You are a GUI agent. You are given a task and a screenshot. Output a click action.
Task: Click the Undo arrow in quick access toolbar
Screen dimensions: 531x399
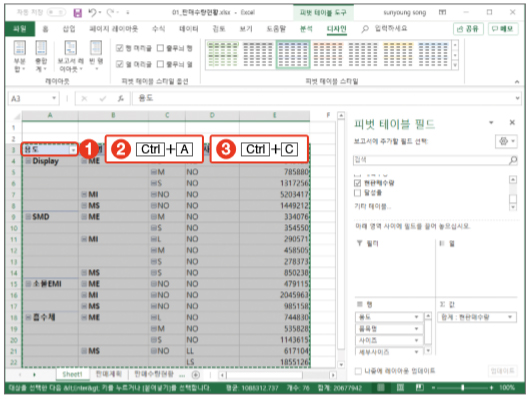point(92,13)
